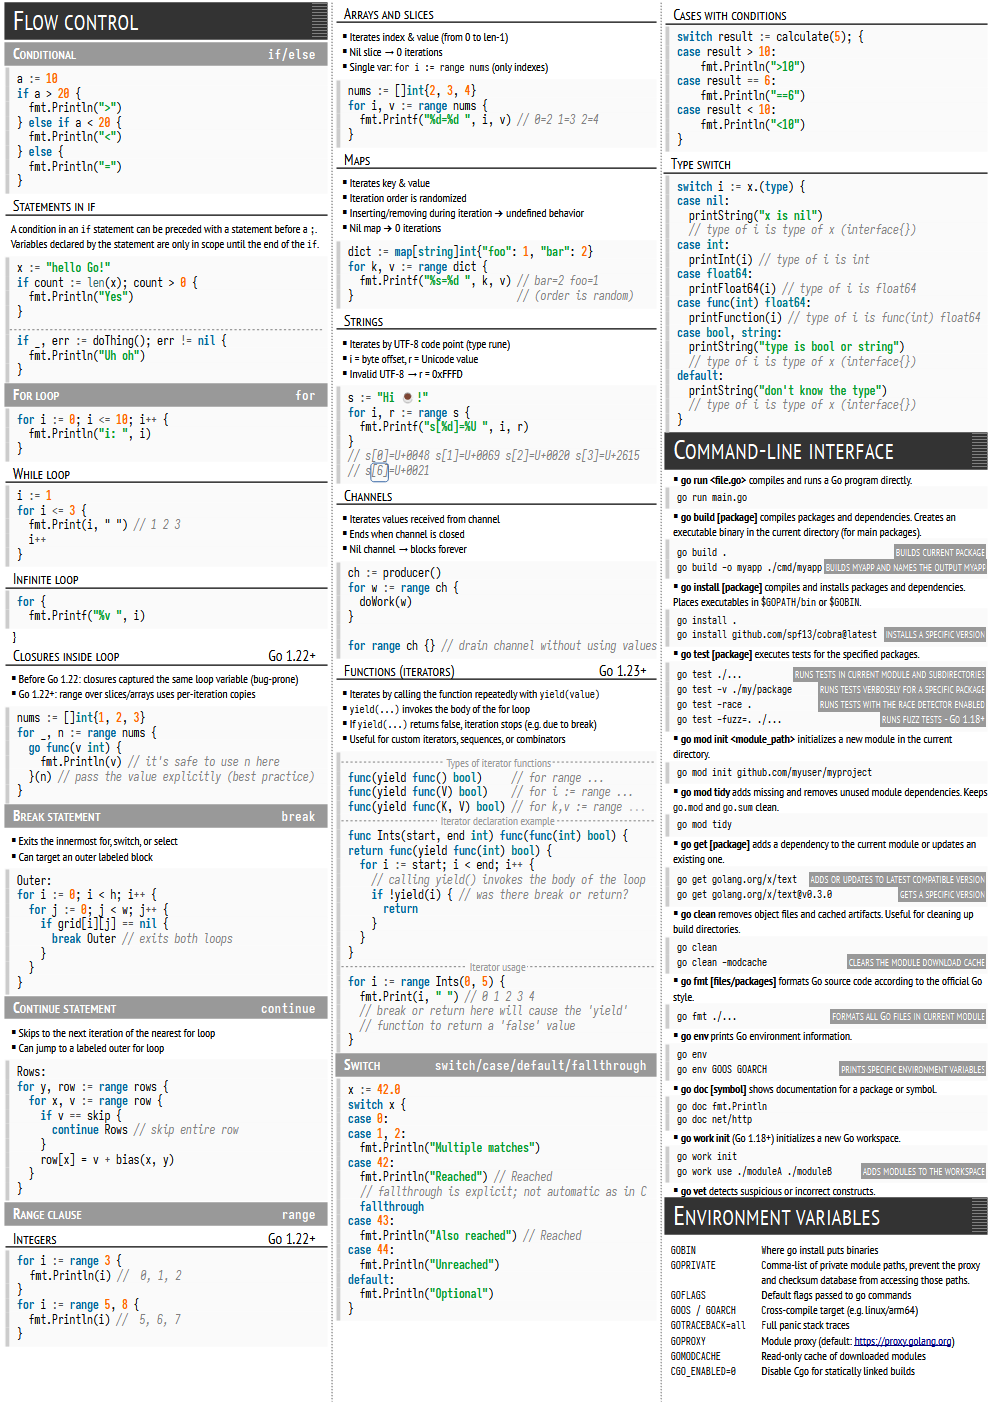This screenshot has height=1405, width=994.
Task: Click the "go run main.go" command
Action: [712, 497]
